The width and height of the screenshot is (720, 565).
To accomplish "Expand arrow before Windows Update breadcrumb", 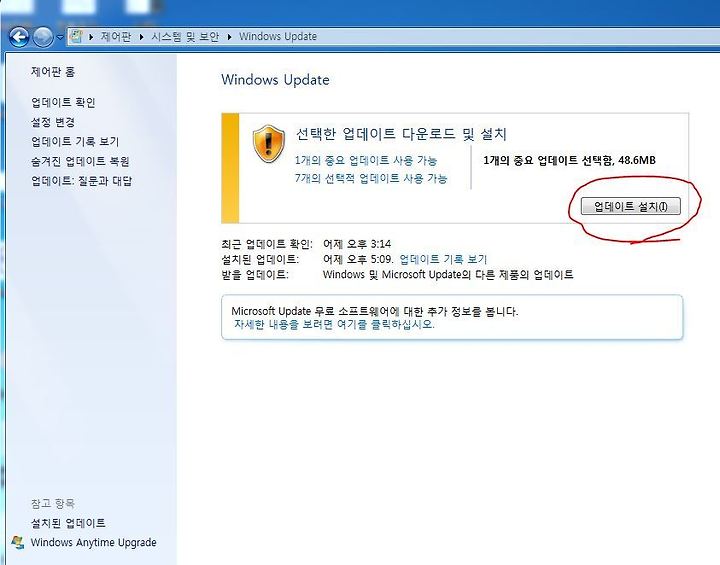I will [x=230, y=37].
